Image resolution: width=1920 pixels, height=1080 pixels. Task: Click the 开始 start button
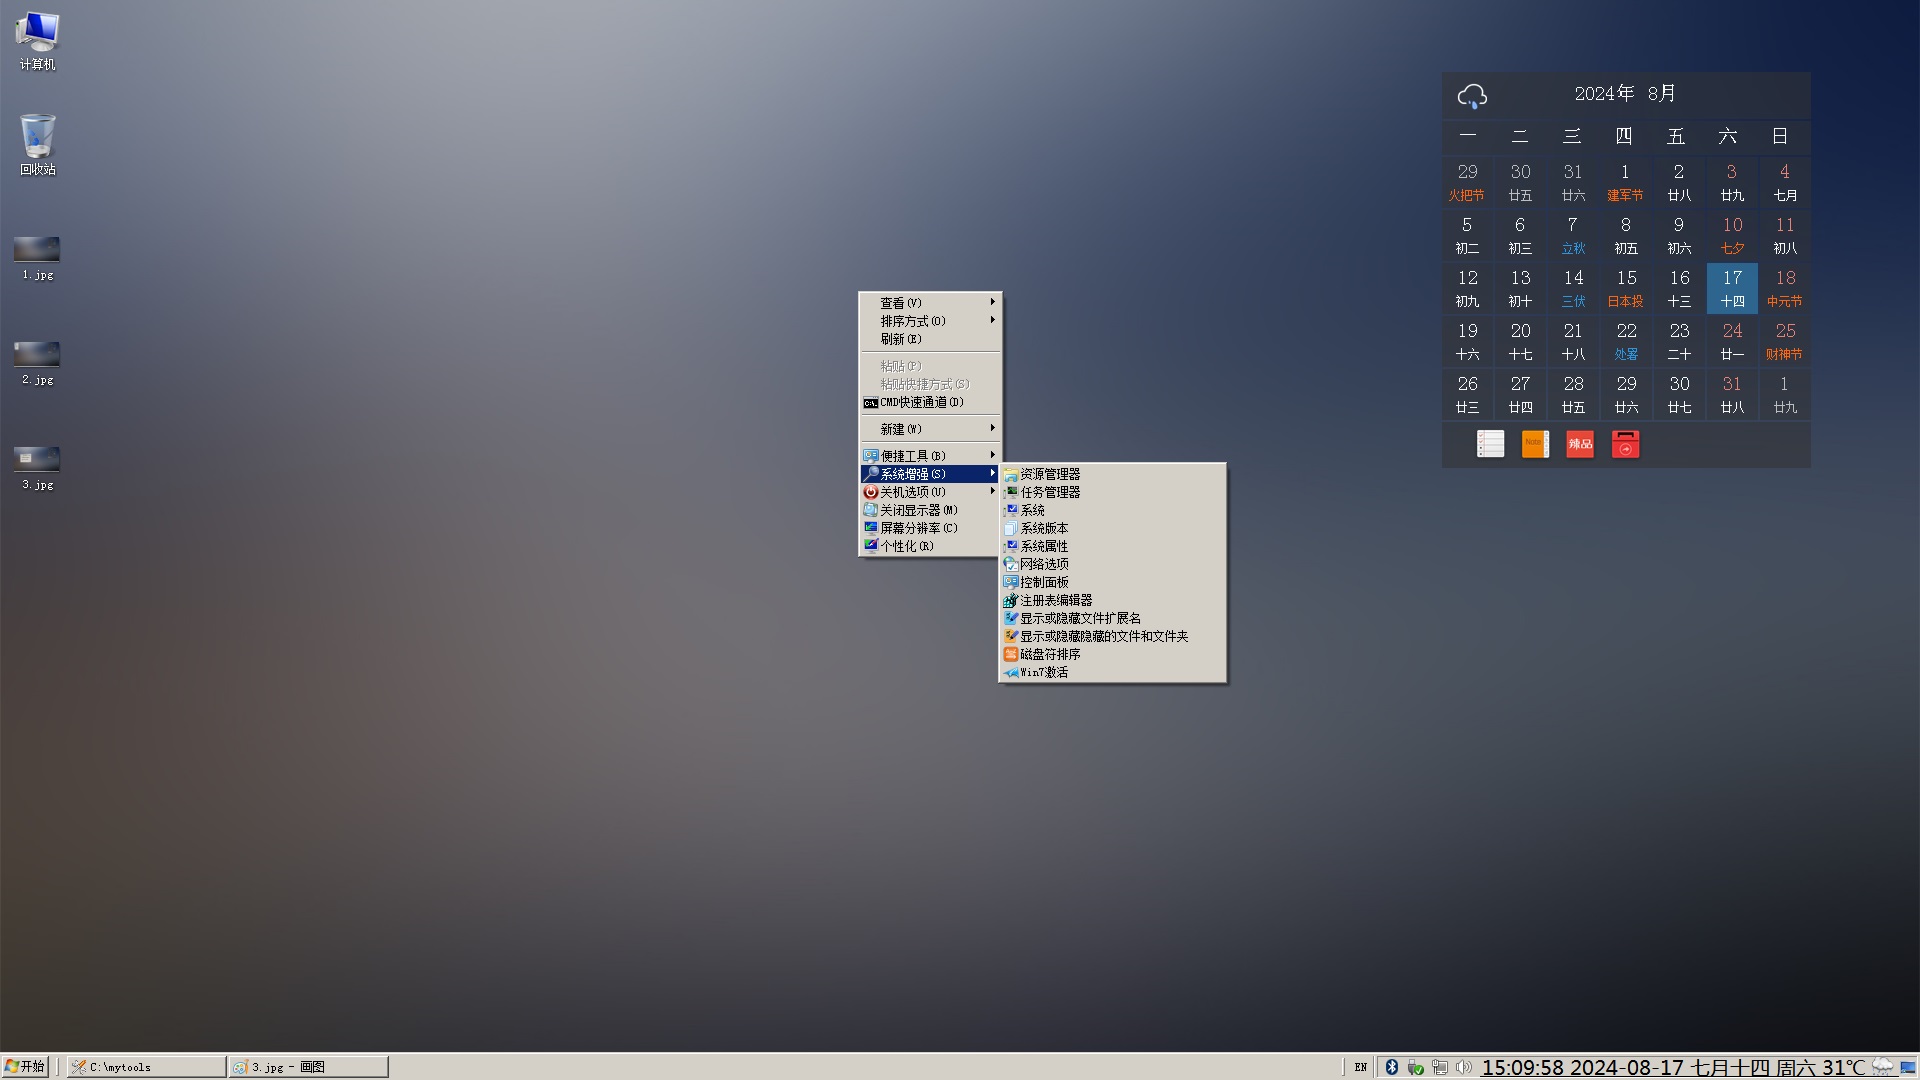pyautogui.click(x=25, y=1066)
